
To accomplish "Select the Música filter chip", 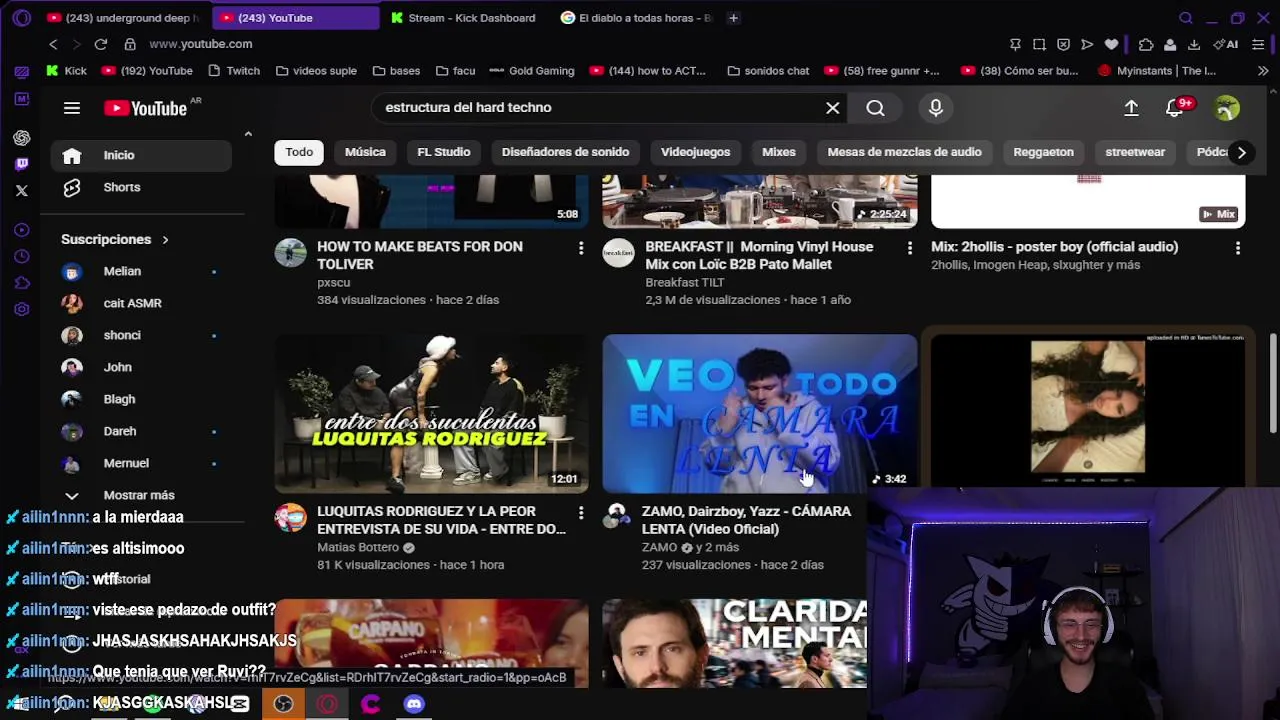I will [x=365, y=152].
